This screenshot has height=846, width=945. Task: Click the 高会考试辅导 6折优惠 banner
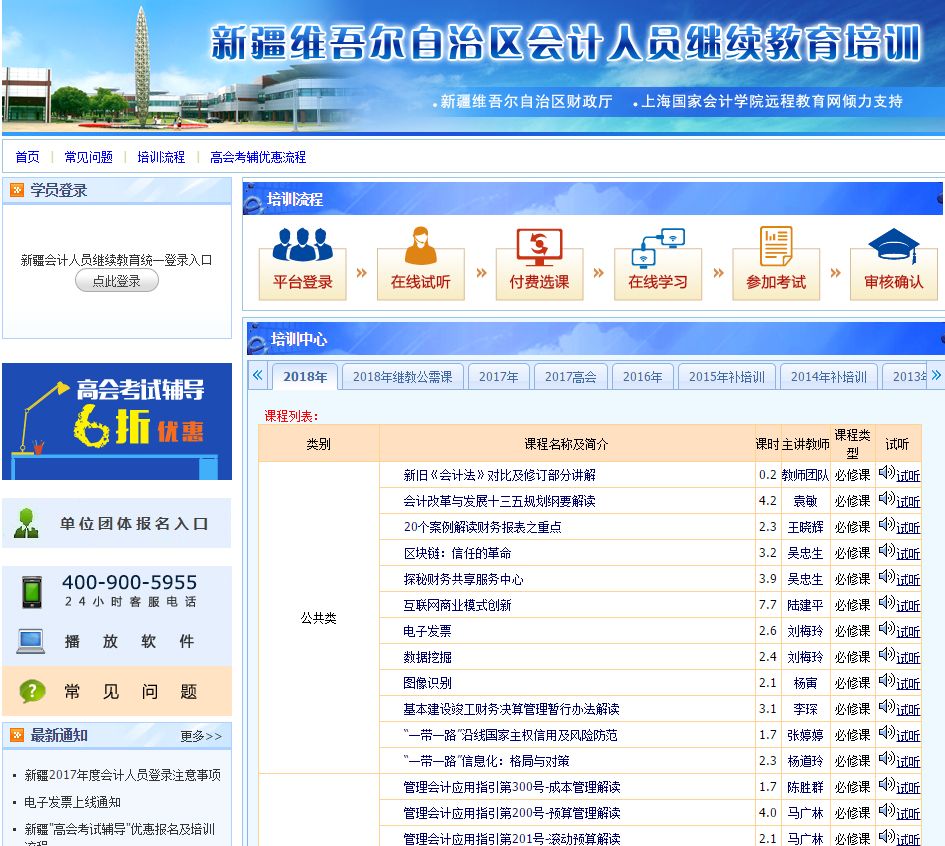point(117,421)
